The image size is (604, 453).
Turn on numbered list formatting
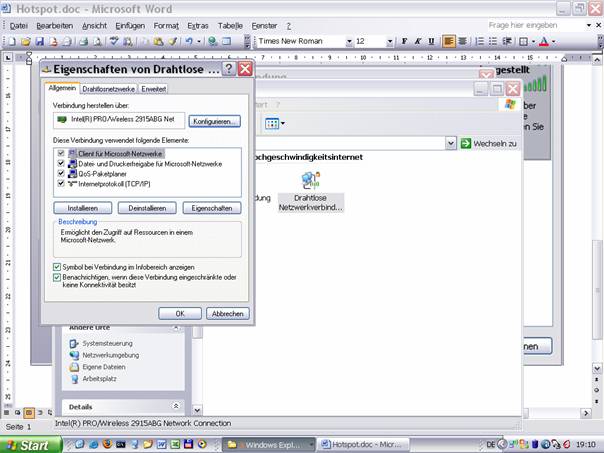(479, 41)
